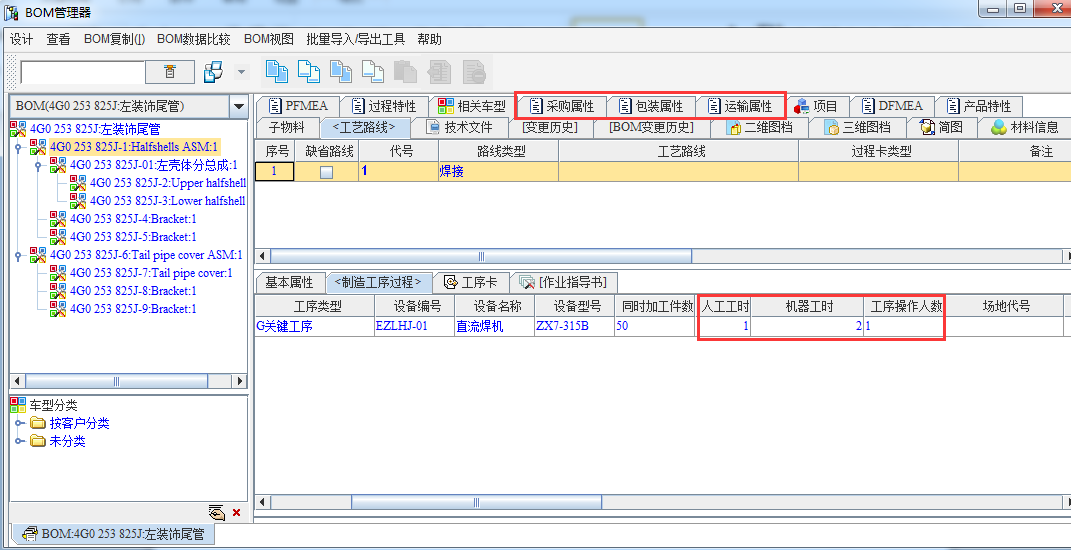Open the small arrow next to windows icon
Viewport: 1071px width, 550px height.
[x=240, y=72]
